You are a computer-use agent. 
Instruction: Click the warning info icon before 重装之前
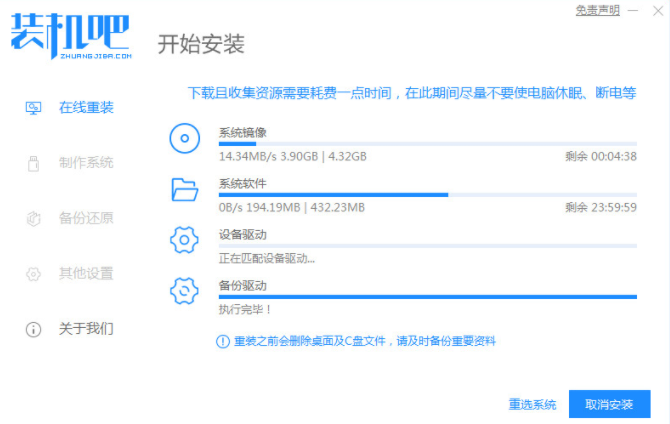(x=223, y=341)
